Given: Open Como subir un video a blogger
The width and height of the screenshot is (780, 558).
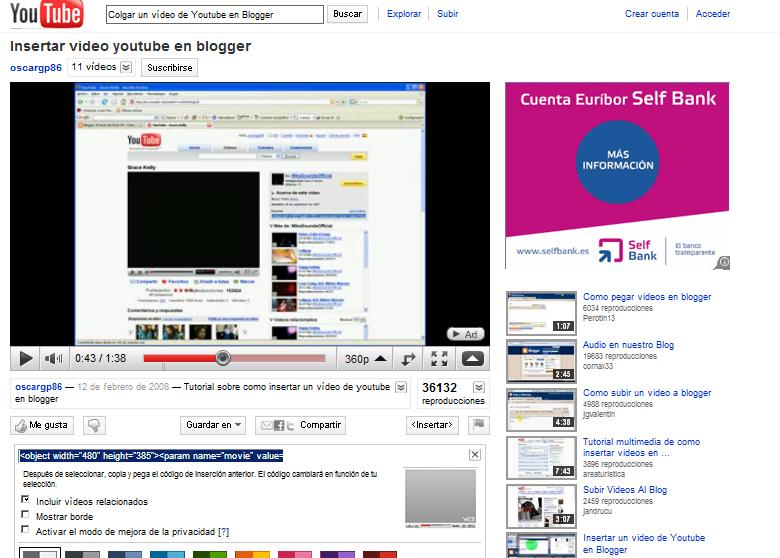Looking at the screenshot, I should point(647,393).
